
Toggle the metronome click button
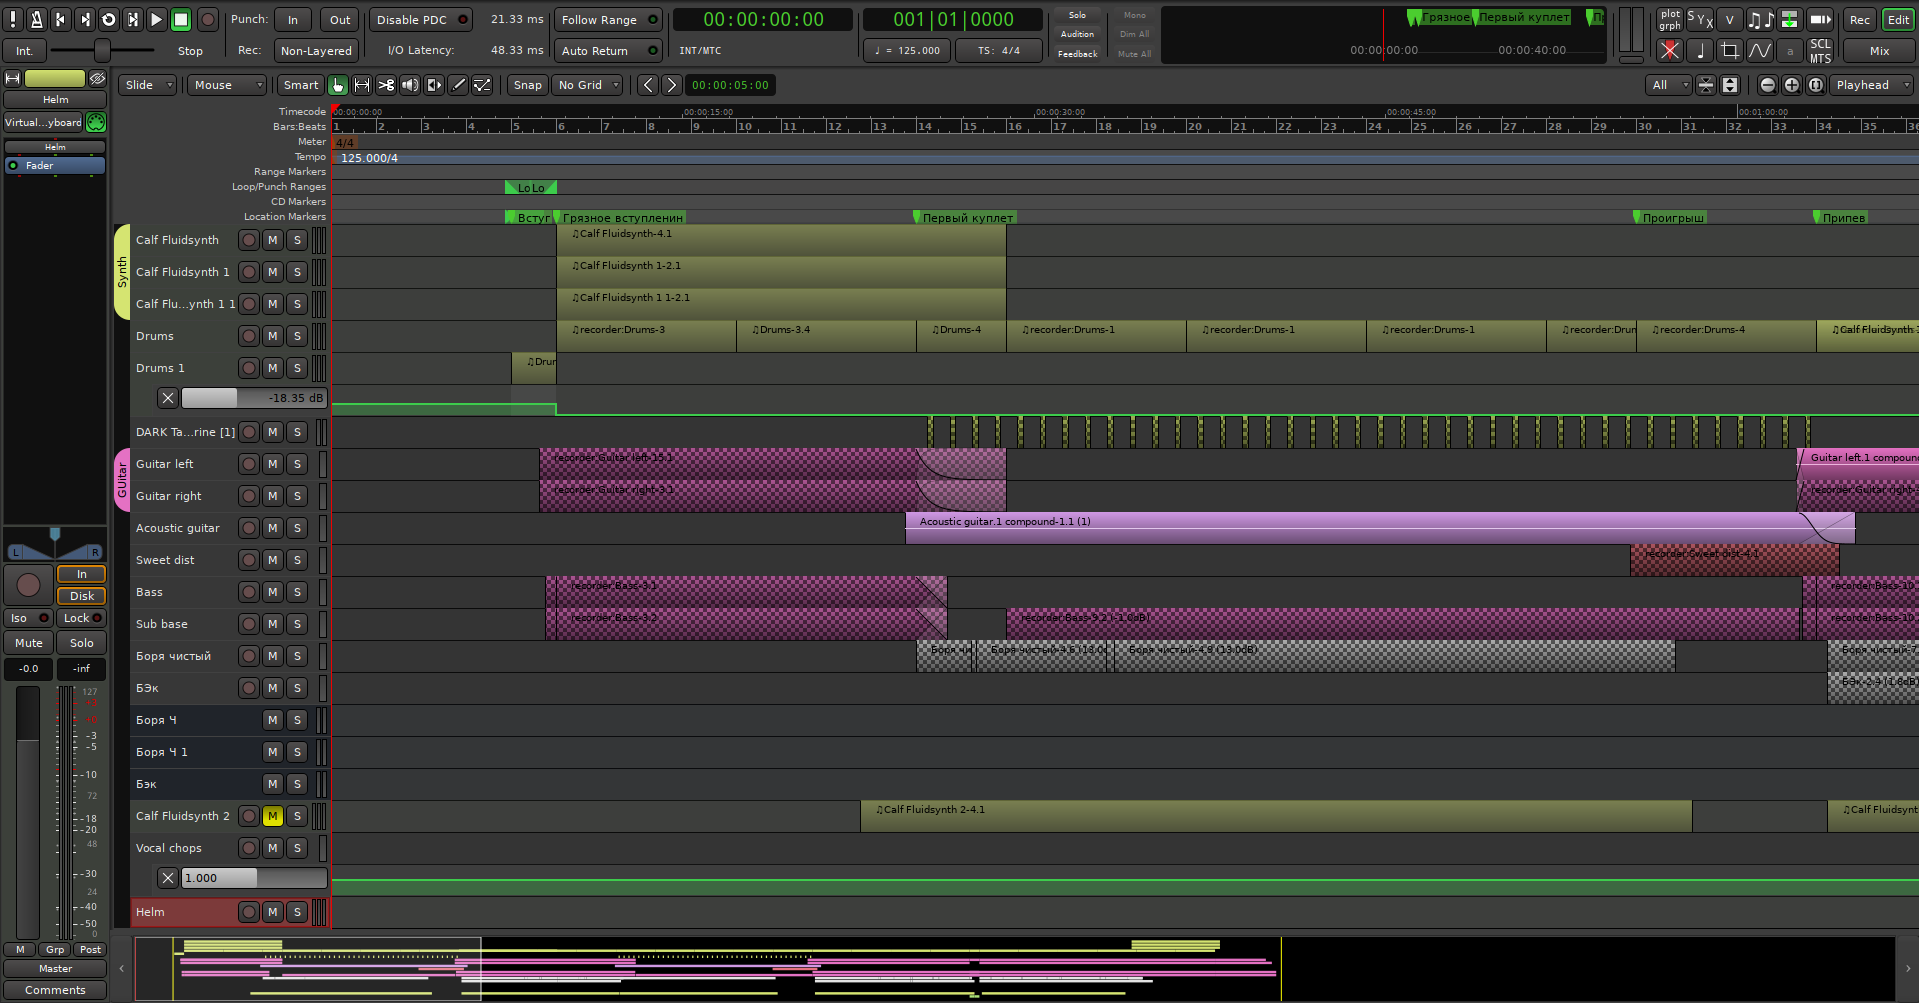pyautogui.click(x=37, y=19)
